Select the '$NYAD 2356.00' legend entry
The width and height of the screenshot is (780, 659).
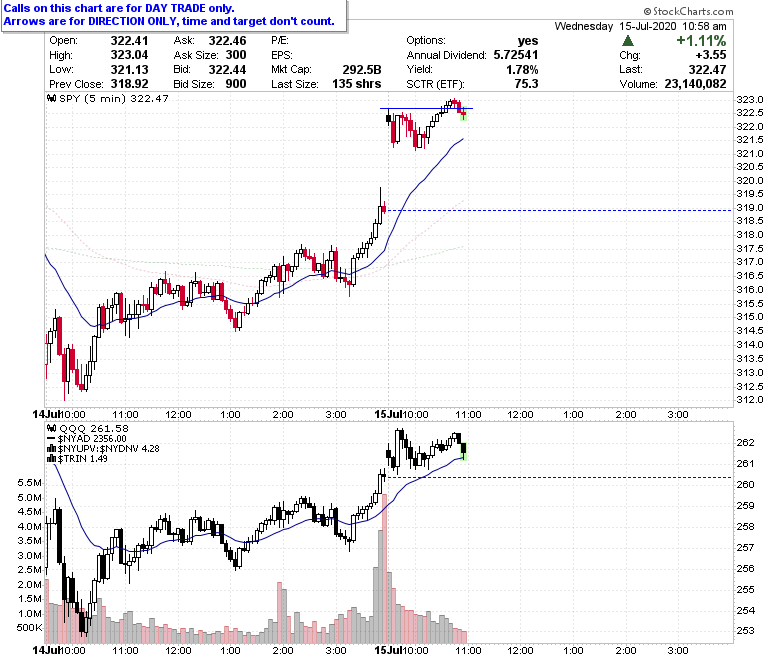coord(92,439)
